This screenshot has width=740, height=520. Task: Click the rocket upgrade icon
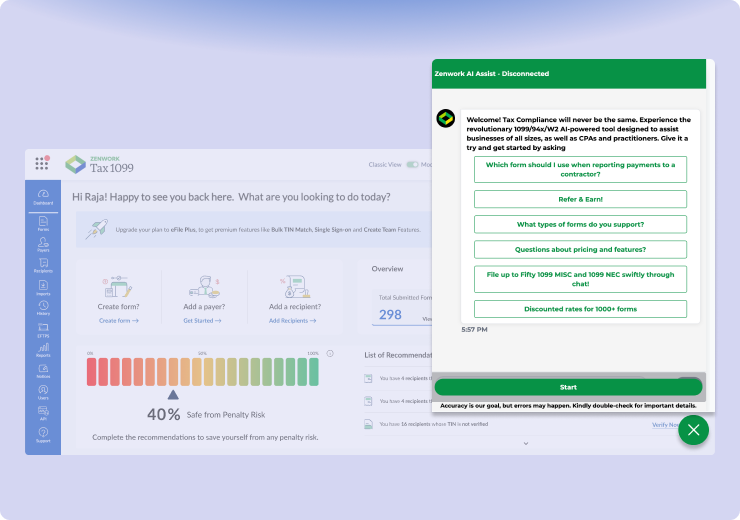coord(97,229)
